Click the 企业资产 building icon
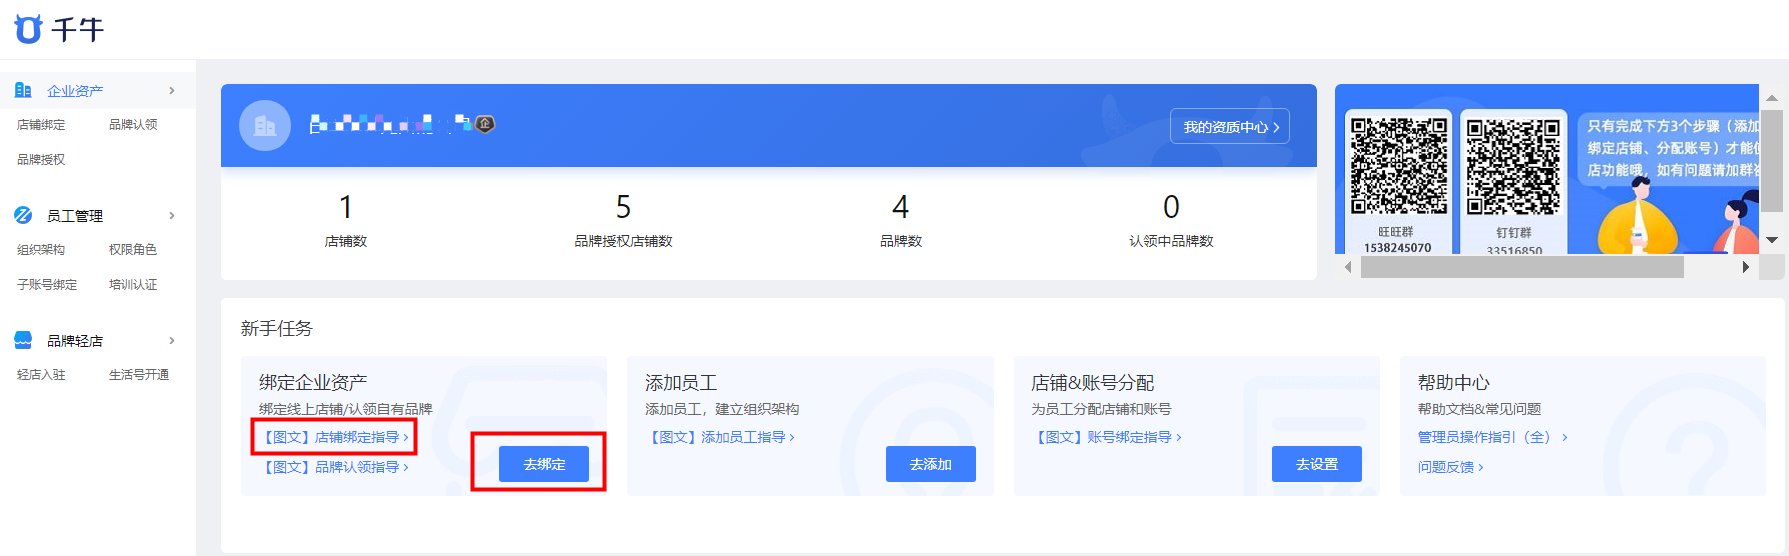This screenshot has height=556, width=1789. pos(23,90)
